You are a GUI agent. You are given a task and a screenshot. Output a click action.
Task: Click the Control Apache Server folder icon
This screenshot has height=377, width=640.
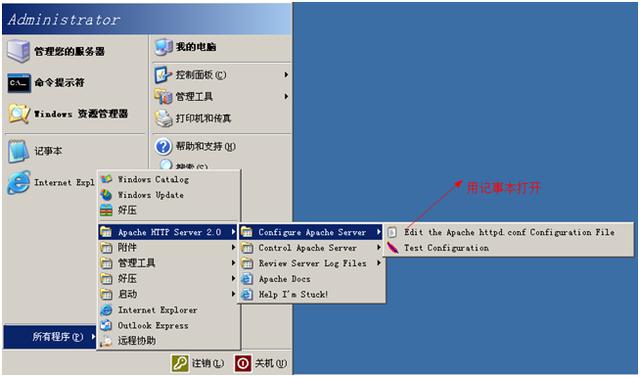(x=247, y=248)
